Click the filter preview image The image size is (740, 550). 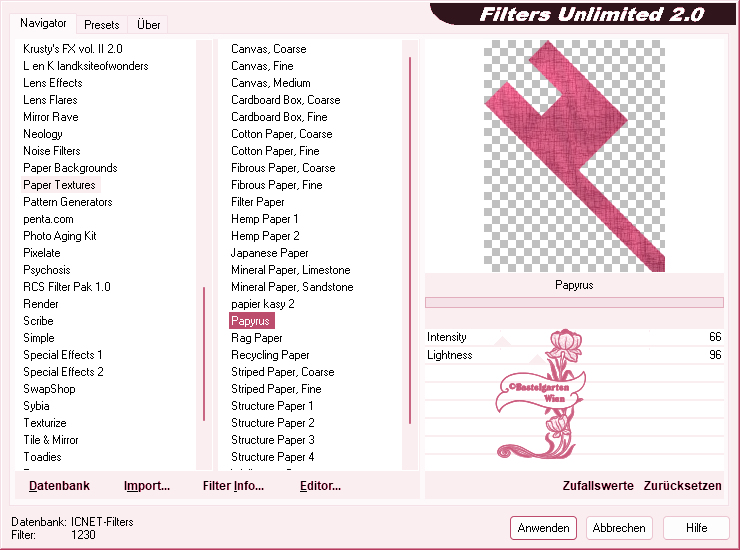click(x=574, y=156)
